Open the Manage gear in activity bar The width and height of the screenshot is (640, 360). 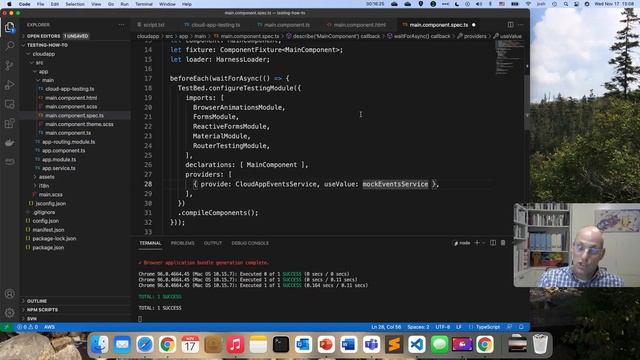(9, 313)
